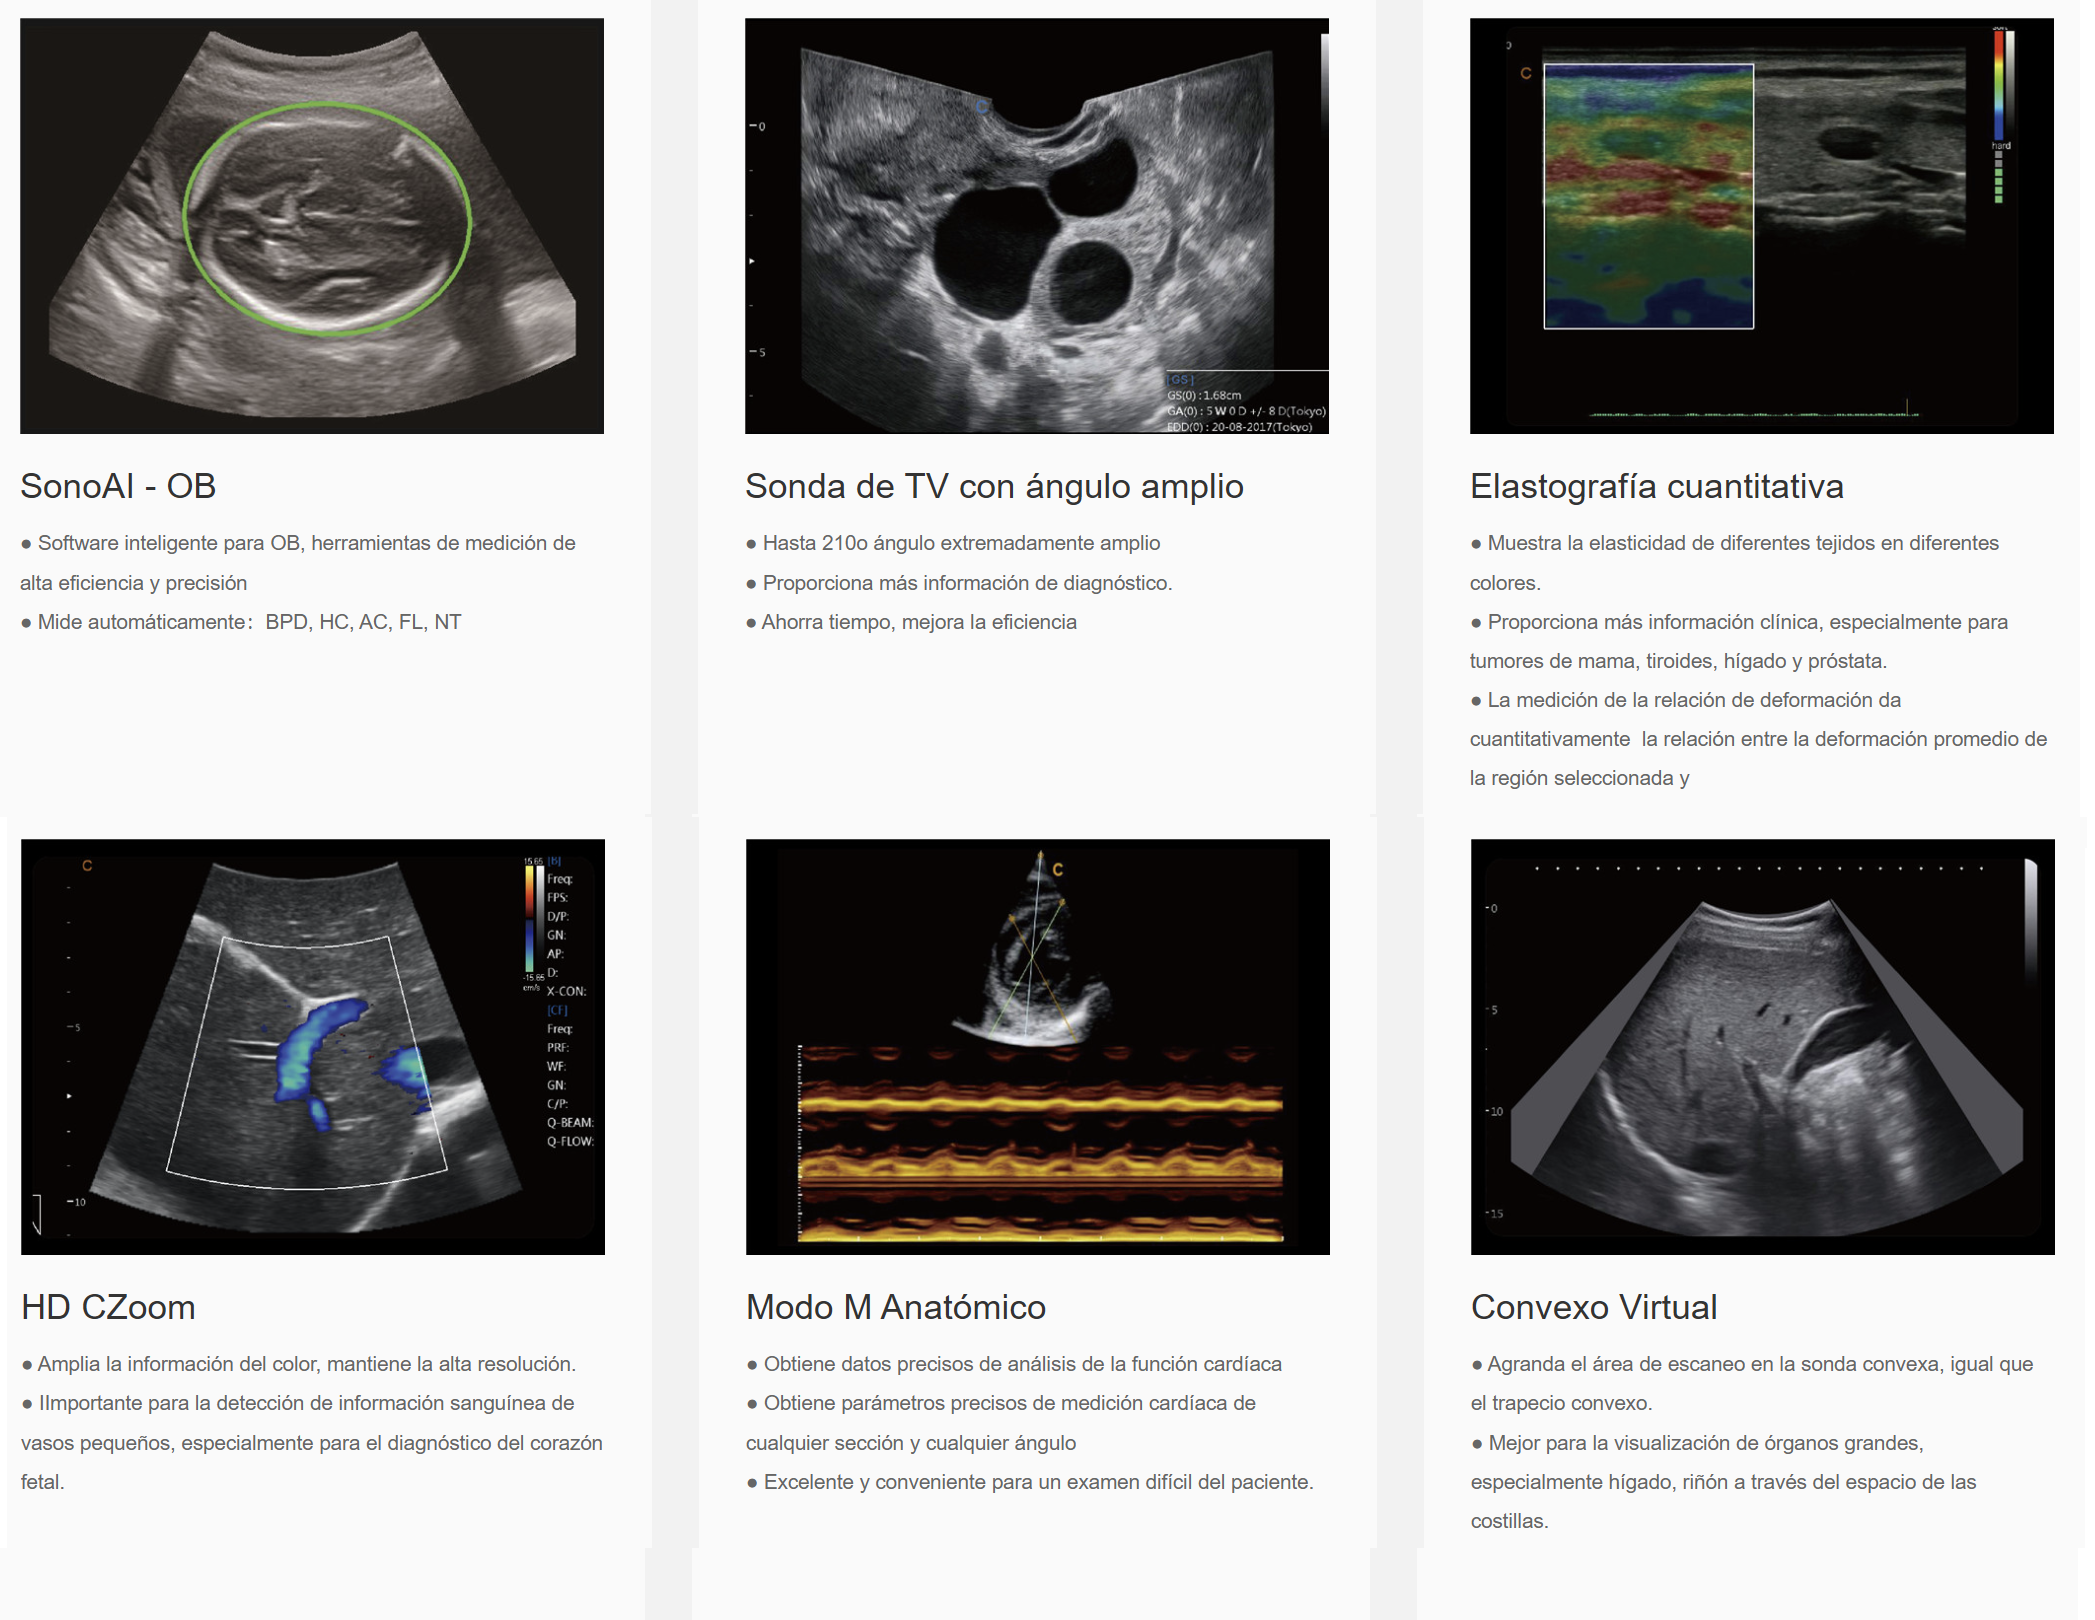Open the SonoAI - OB fetal head thumbnail

click(311, 225)
